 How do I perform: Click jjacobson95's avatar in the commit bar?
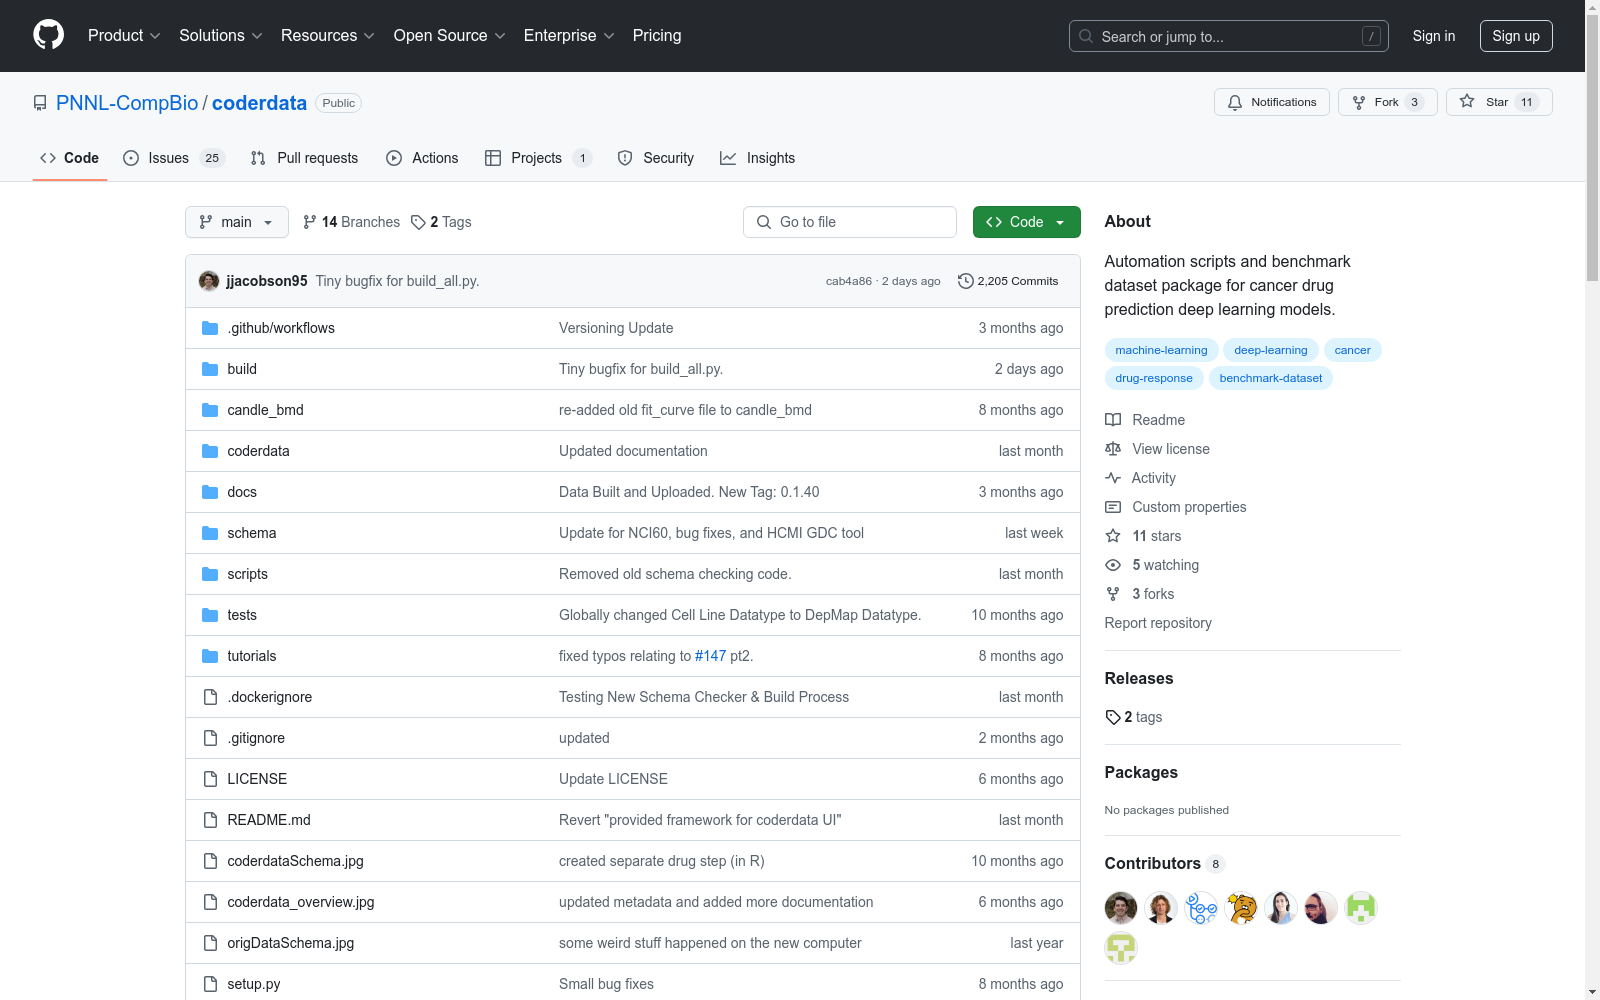tap(209, 281)
